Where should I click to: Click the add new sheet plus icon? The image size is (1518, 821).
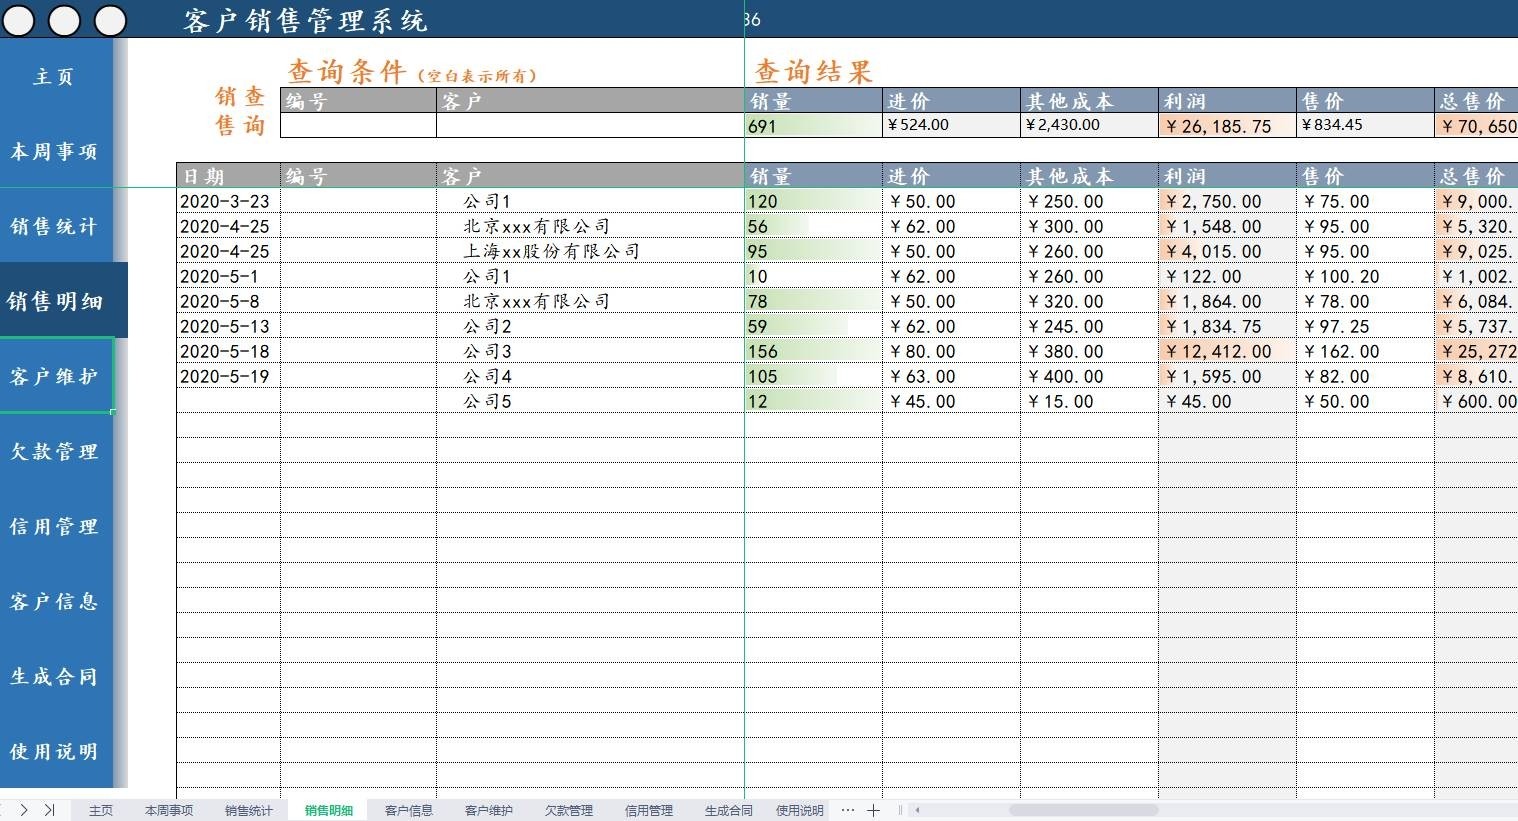coord(873,810)
